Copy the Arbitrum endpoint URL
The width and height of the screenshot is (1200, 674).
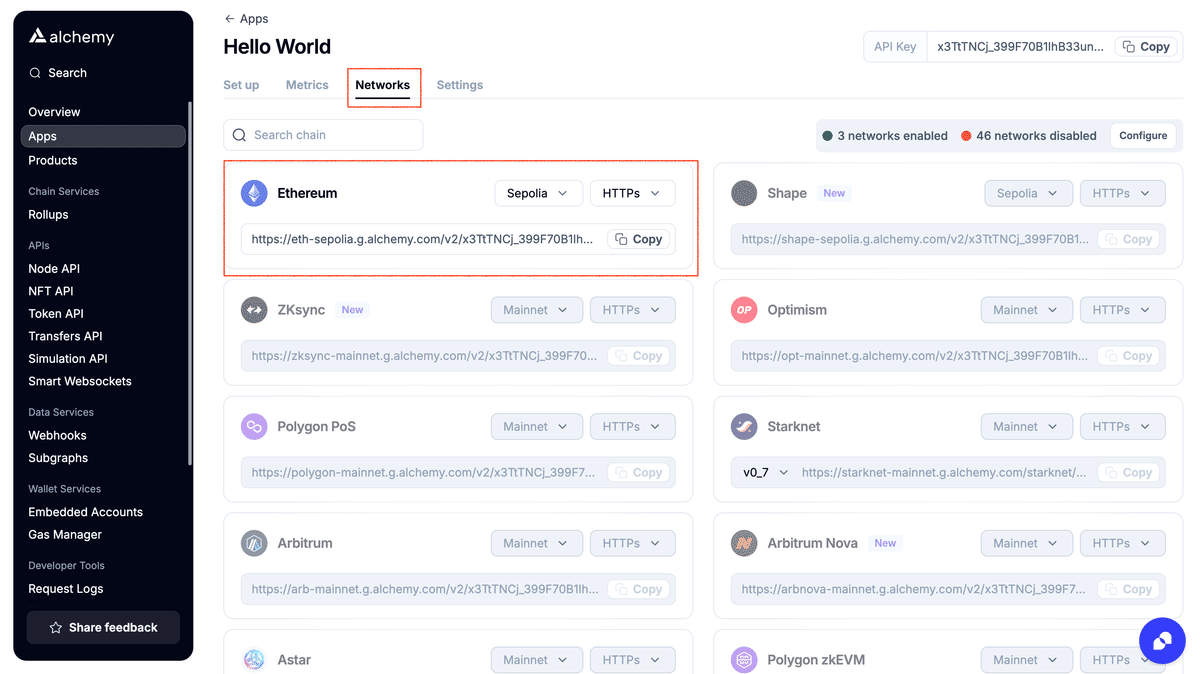coord(638,589)
